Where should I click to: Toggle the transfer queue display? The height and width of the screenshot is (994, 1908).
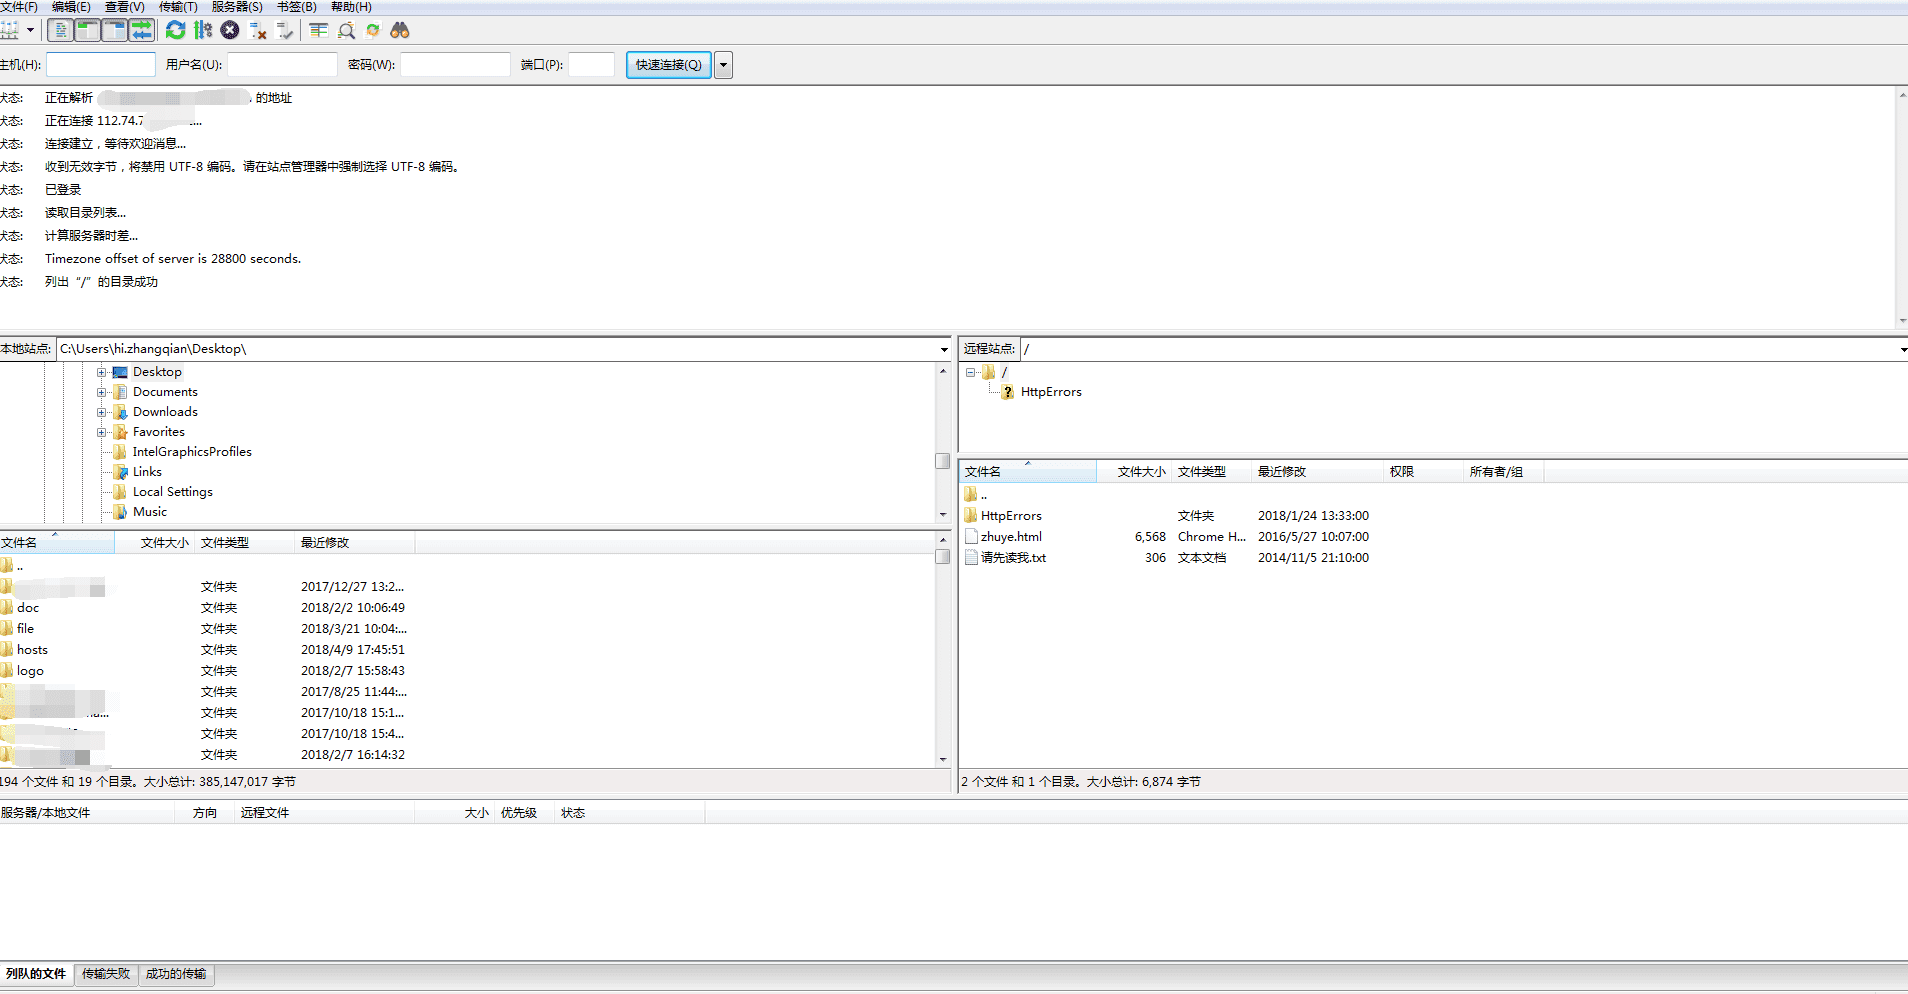[142, 30]
